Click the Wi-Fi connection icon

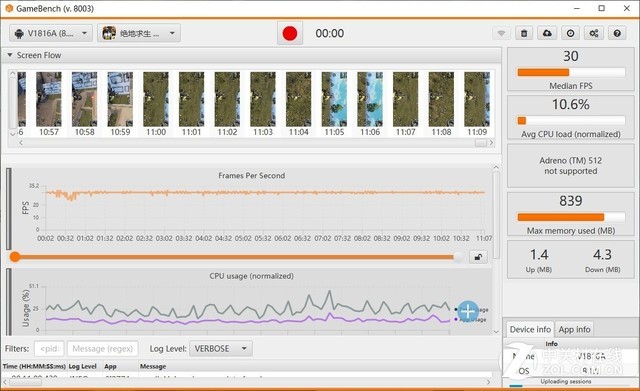[501, 33]
